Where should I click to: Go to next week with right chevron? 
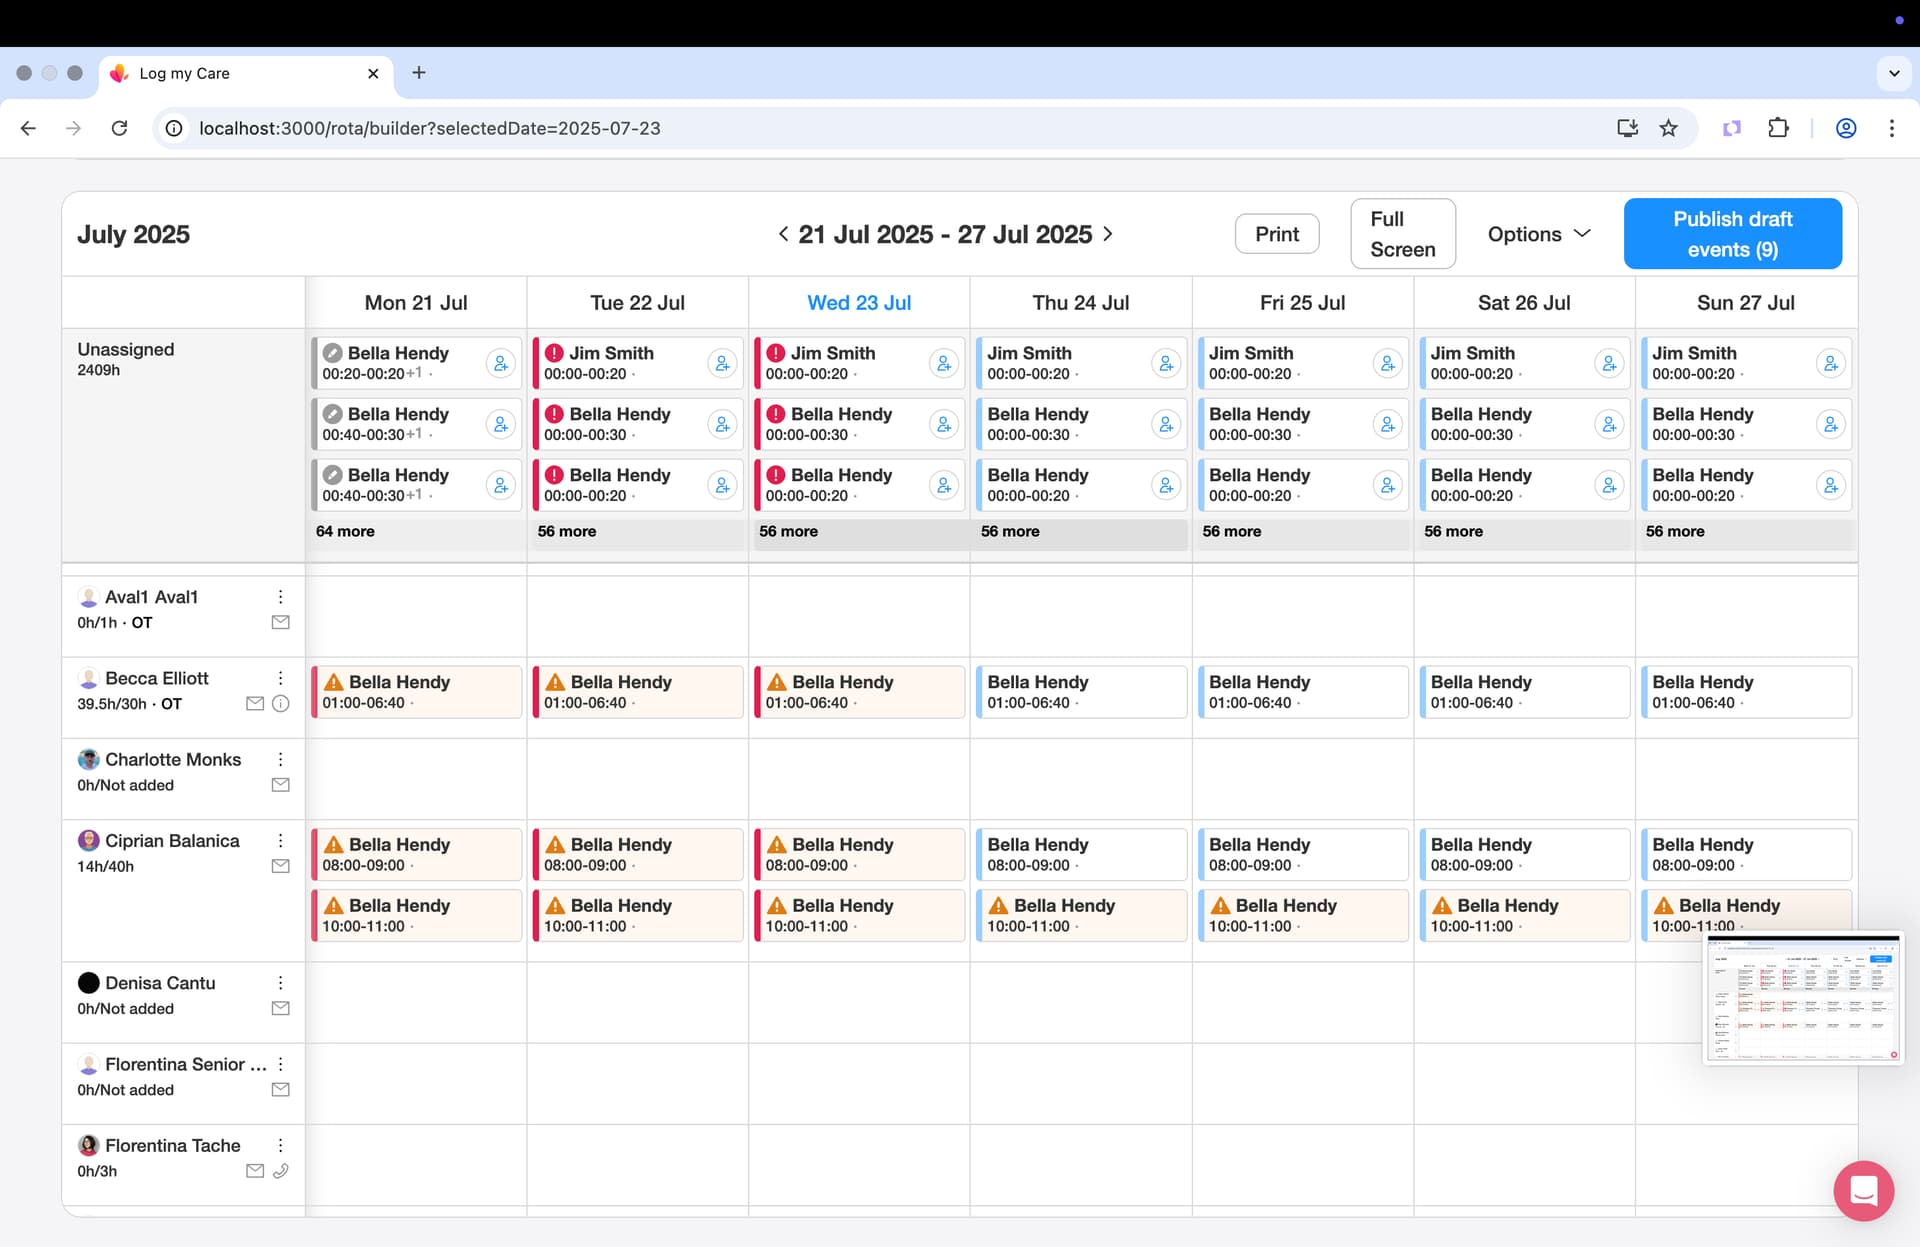coord(1108,234)
